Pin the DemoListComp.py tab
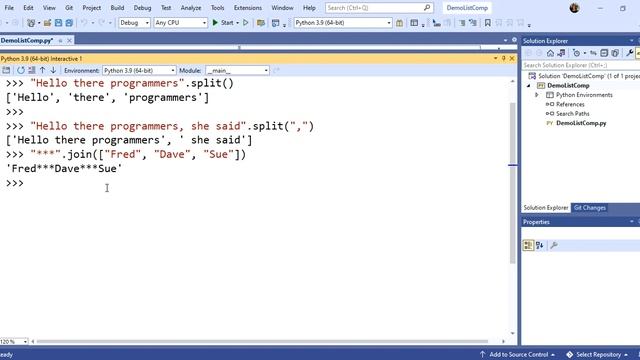 (60, 40)
